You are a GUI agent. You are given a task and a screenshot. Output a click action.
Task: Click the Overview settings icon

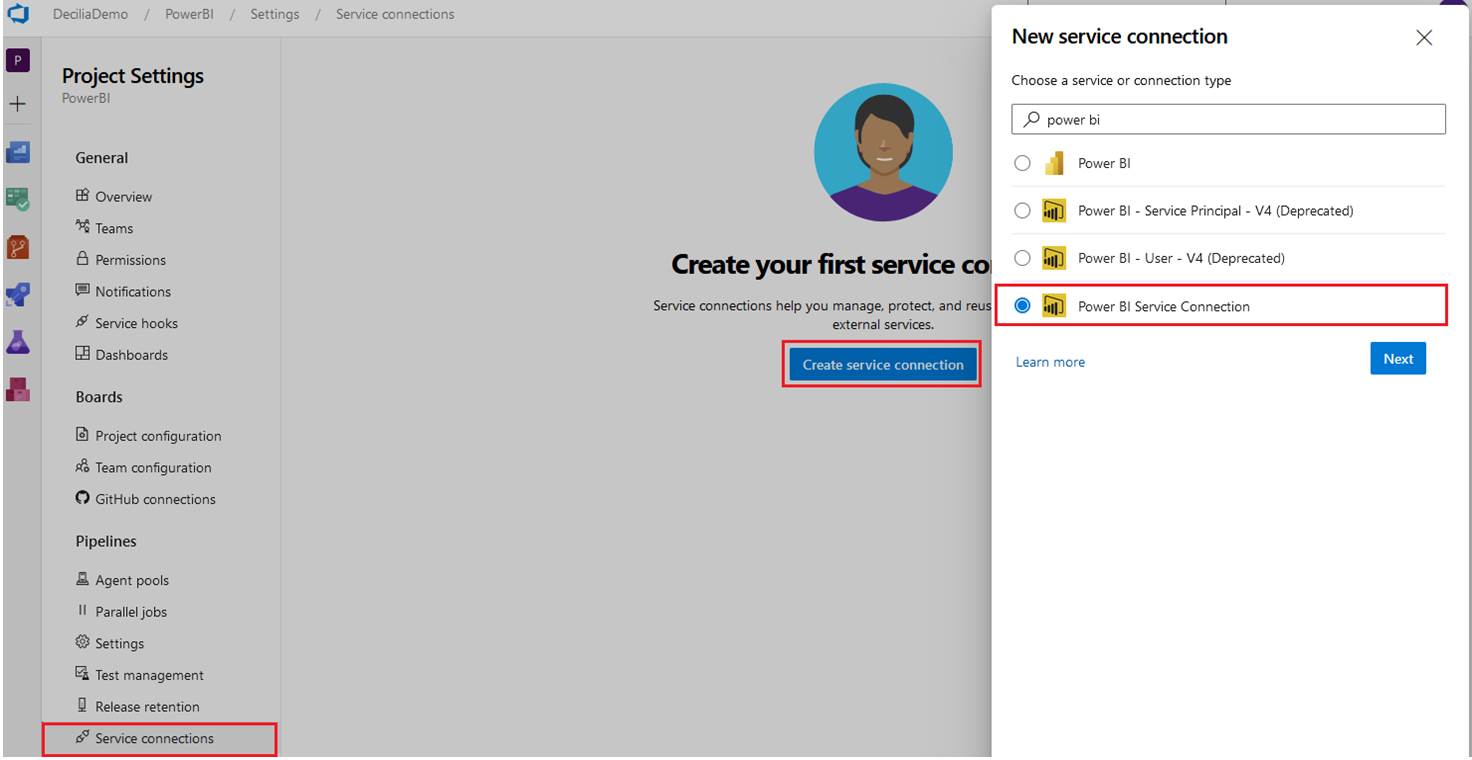point(83,195)
